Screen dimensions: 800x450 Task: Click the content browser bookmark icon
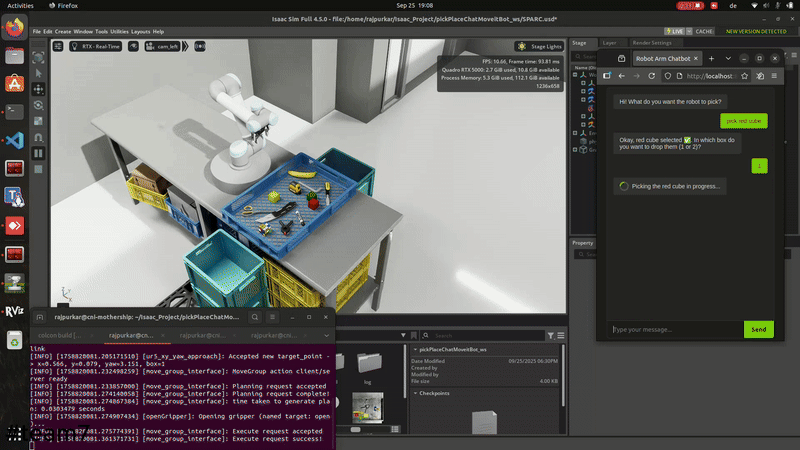tap(414, 336)
